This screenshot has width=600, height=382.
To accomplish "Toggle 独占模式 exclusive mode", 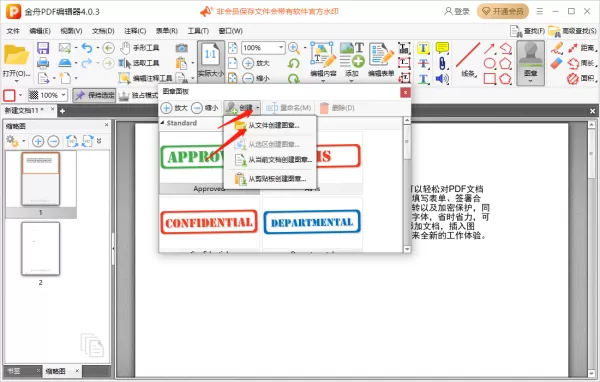I will coord(139,95).
